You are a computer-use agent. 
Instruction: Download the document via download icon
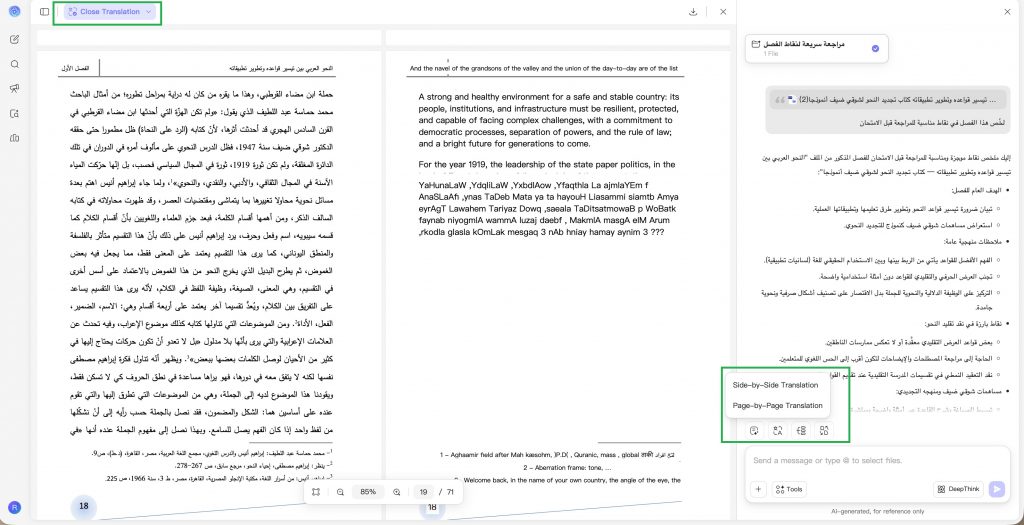tap(693, 12)
